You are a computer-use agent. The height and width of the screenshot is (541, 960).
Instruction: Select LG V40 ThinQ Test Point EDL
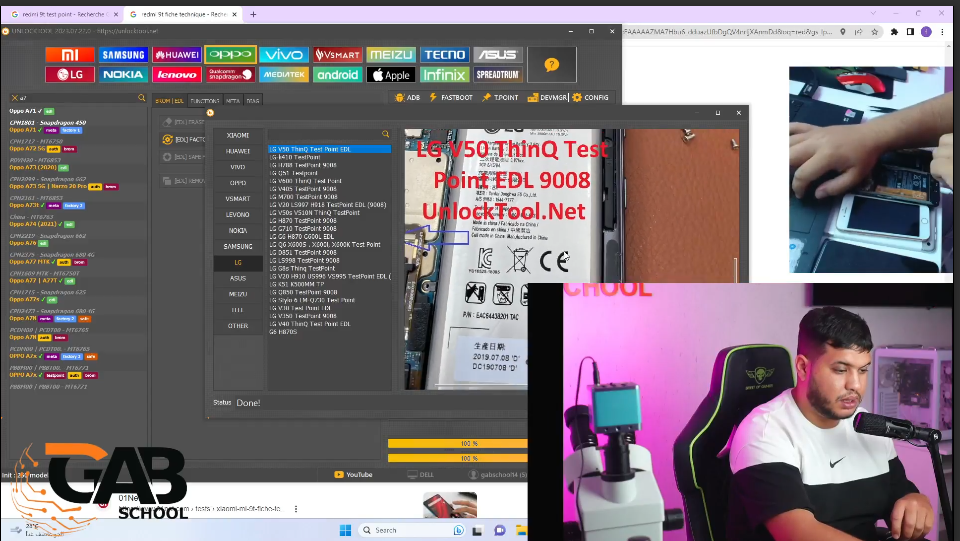[x=329, y=324]
